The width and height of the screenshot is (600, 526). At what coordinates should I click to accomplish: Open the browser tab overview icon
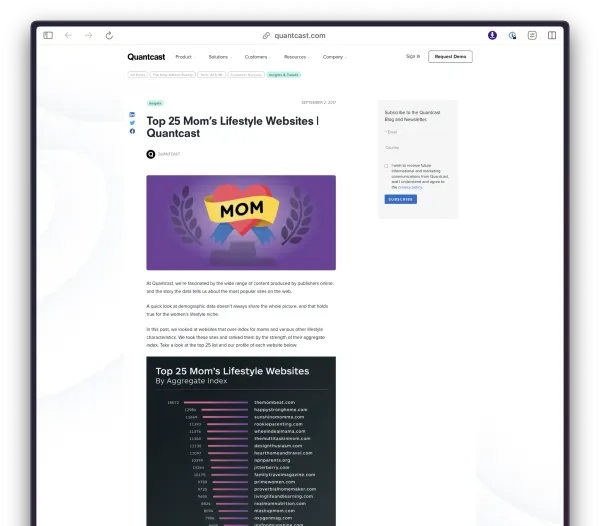(x=532, y=36)
